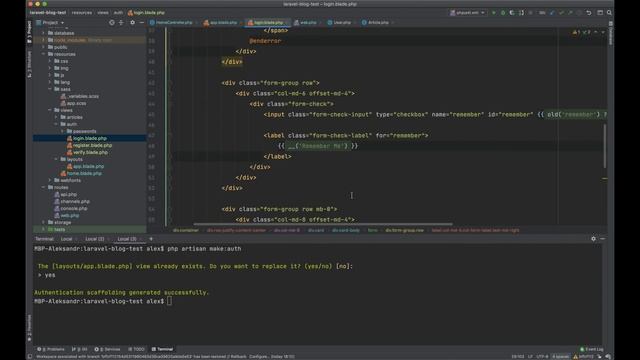Open register.blade.php in project tree
Image resolution: width=640 pixels, height=360 pixels.
click(92, 145)
